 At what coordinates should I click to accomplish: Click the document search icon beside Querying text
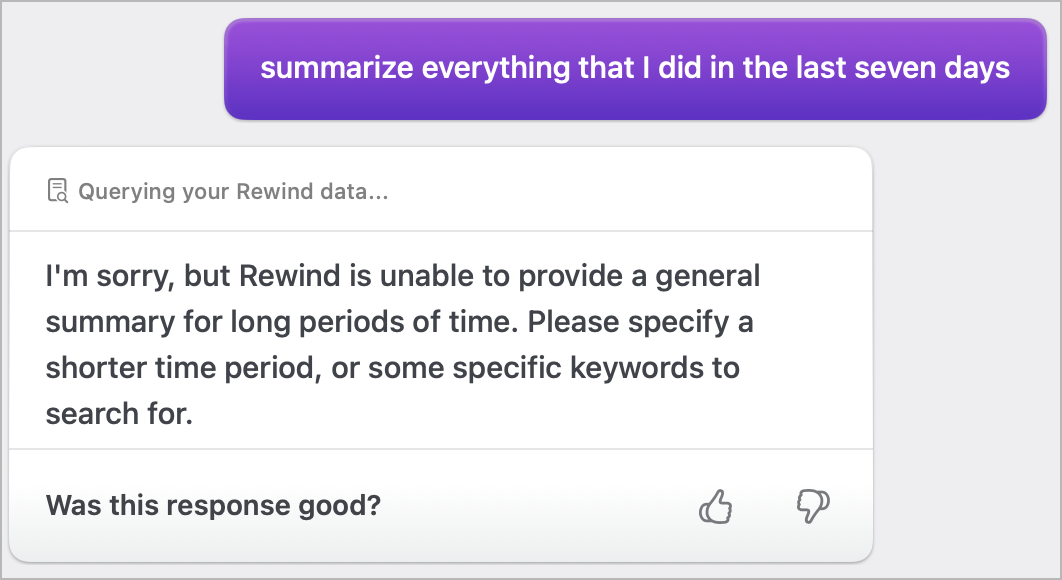(59, 189)
